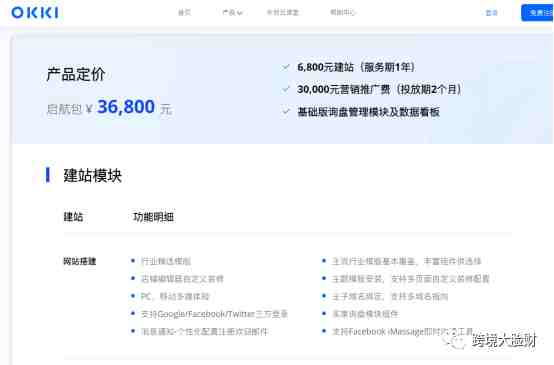Click the 建站模块 section heading
Viewport: 554px width, 365px height.
(x=93, y=175)
